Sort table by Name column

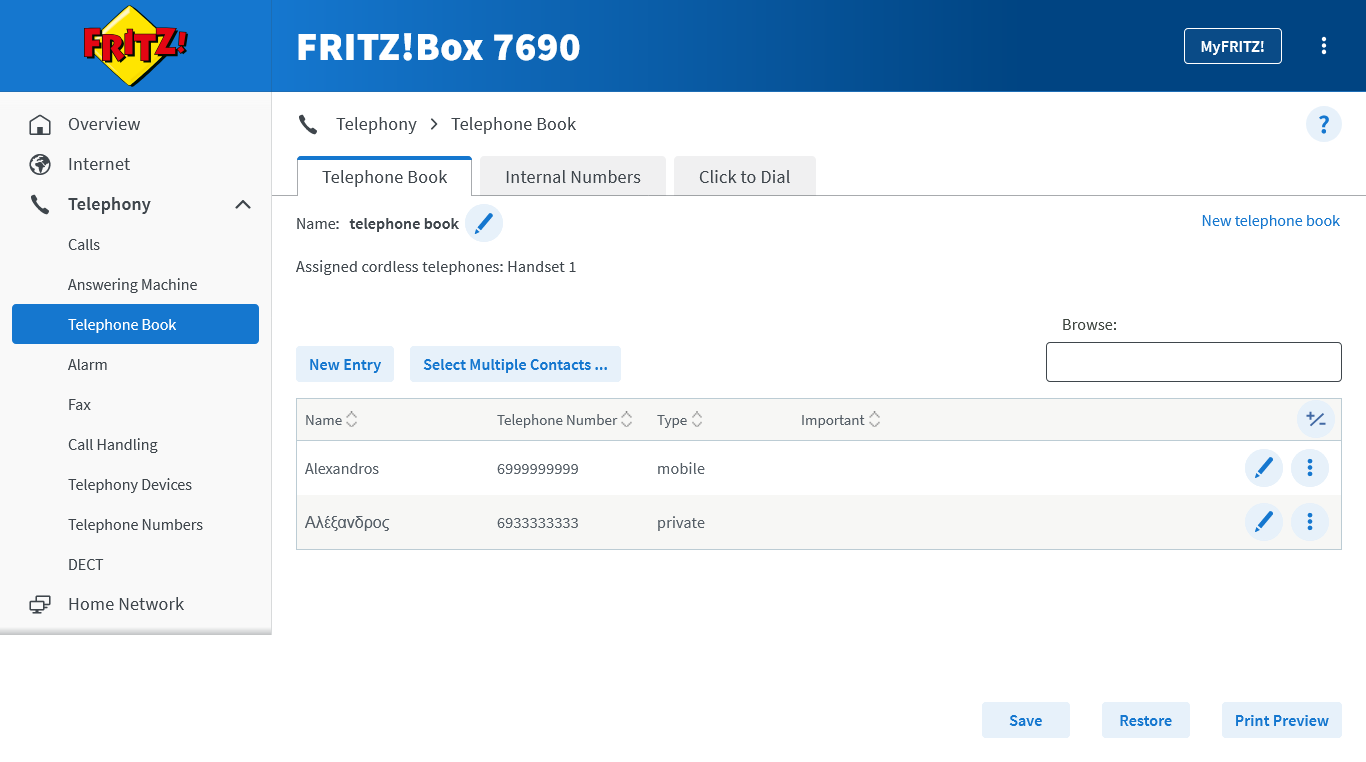pos(351,420)
